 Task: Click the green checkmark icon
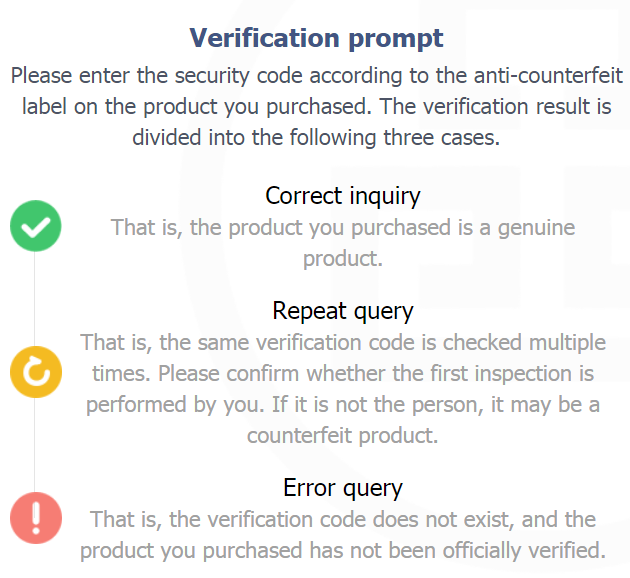click(36, 226)
